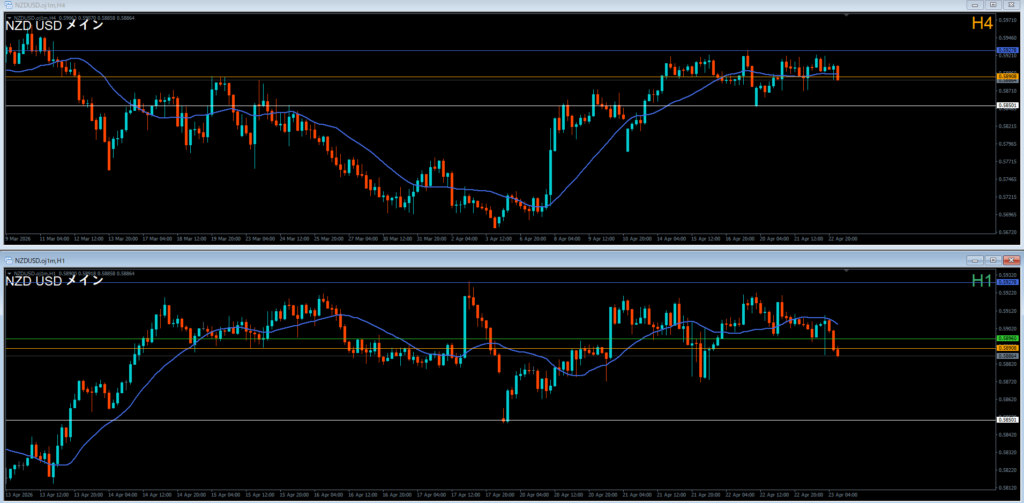
Task: Click the green 0.58960 price tag on H1 chart
Action: click(x=1007, y=339)
